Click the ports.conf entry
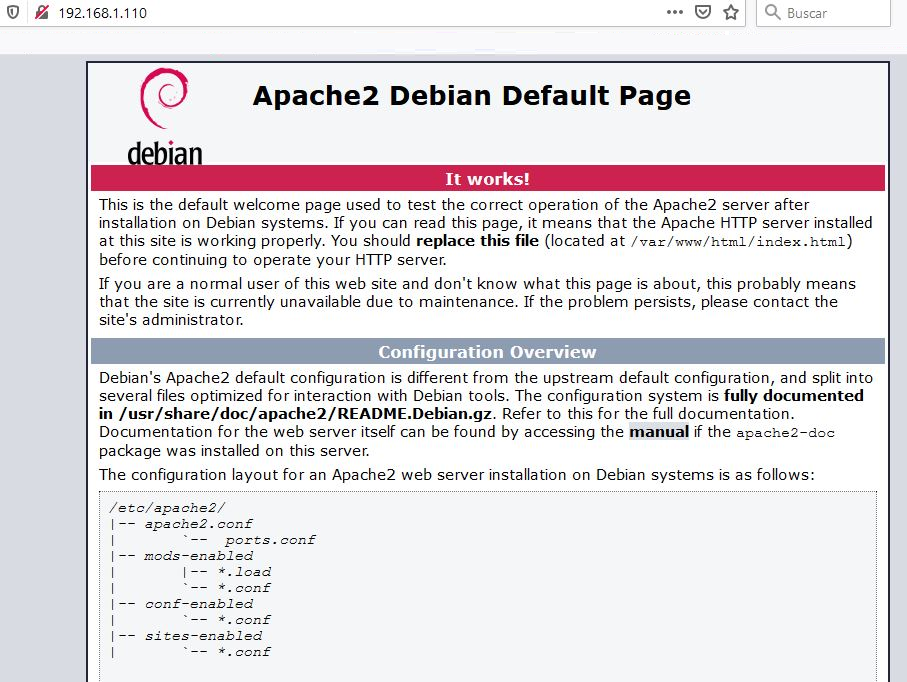 (x=270, y=540)
